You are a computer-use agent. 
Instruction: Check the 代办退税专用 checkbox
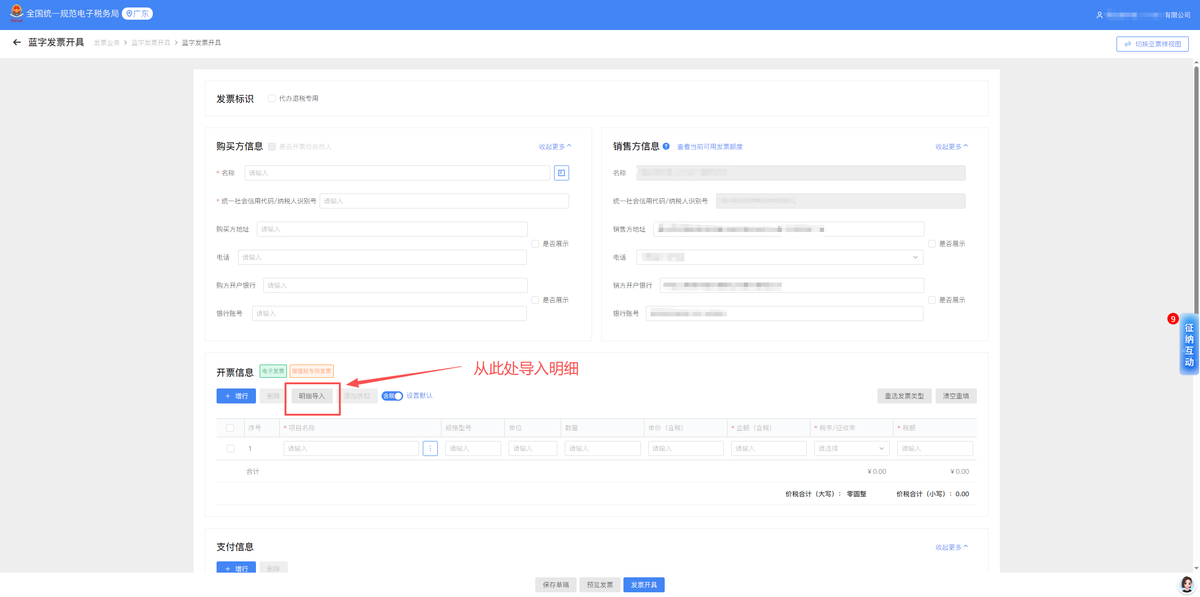(272, 99)
